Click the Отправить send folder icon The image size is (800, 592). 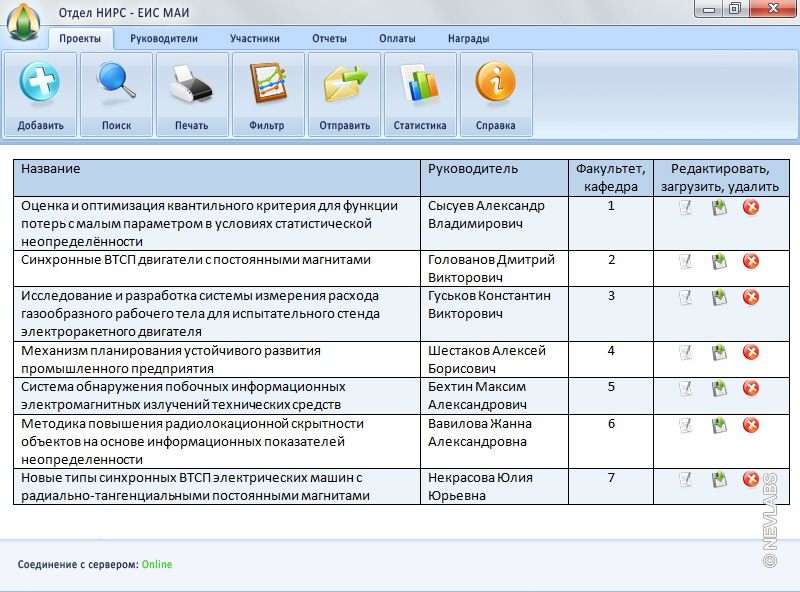344,84
